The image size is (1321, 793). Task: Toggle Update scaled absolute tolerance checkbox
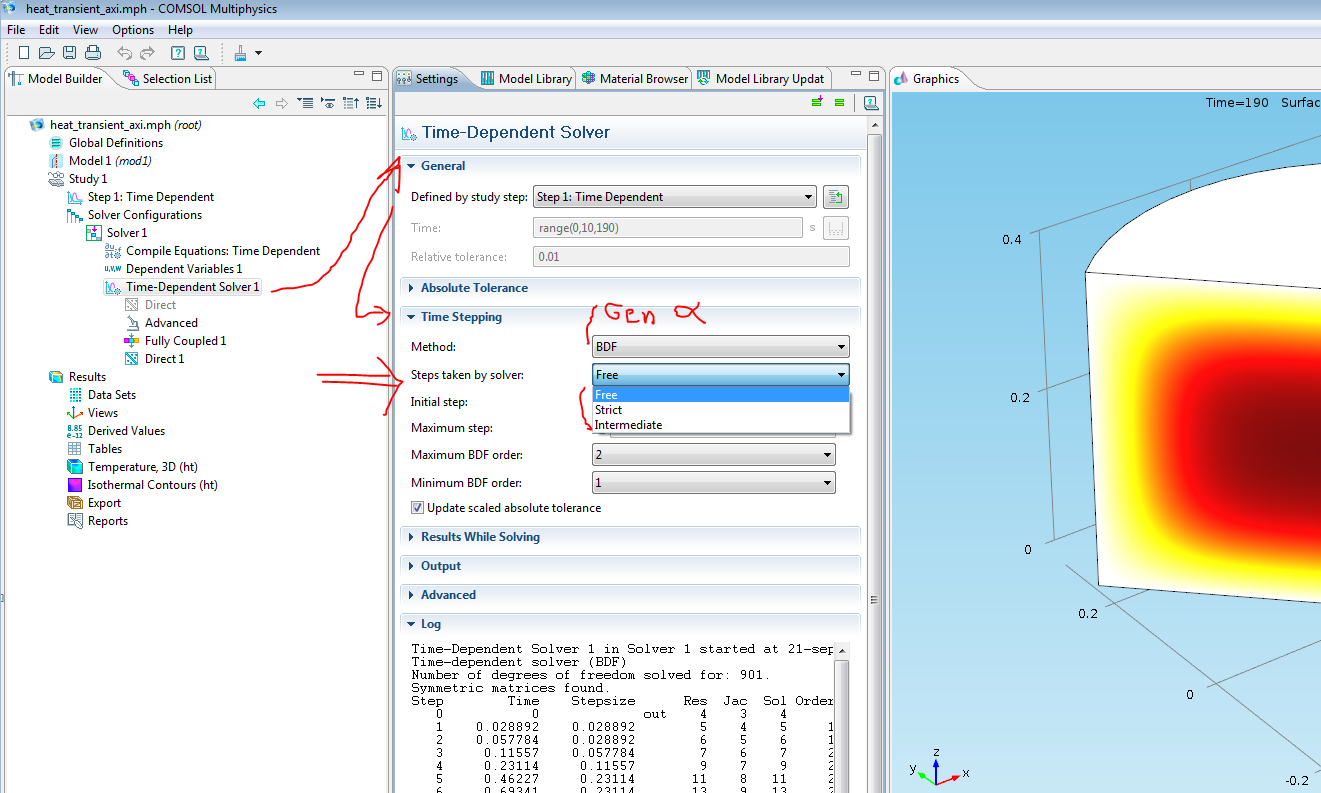[418, 508]
